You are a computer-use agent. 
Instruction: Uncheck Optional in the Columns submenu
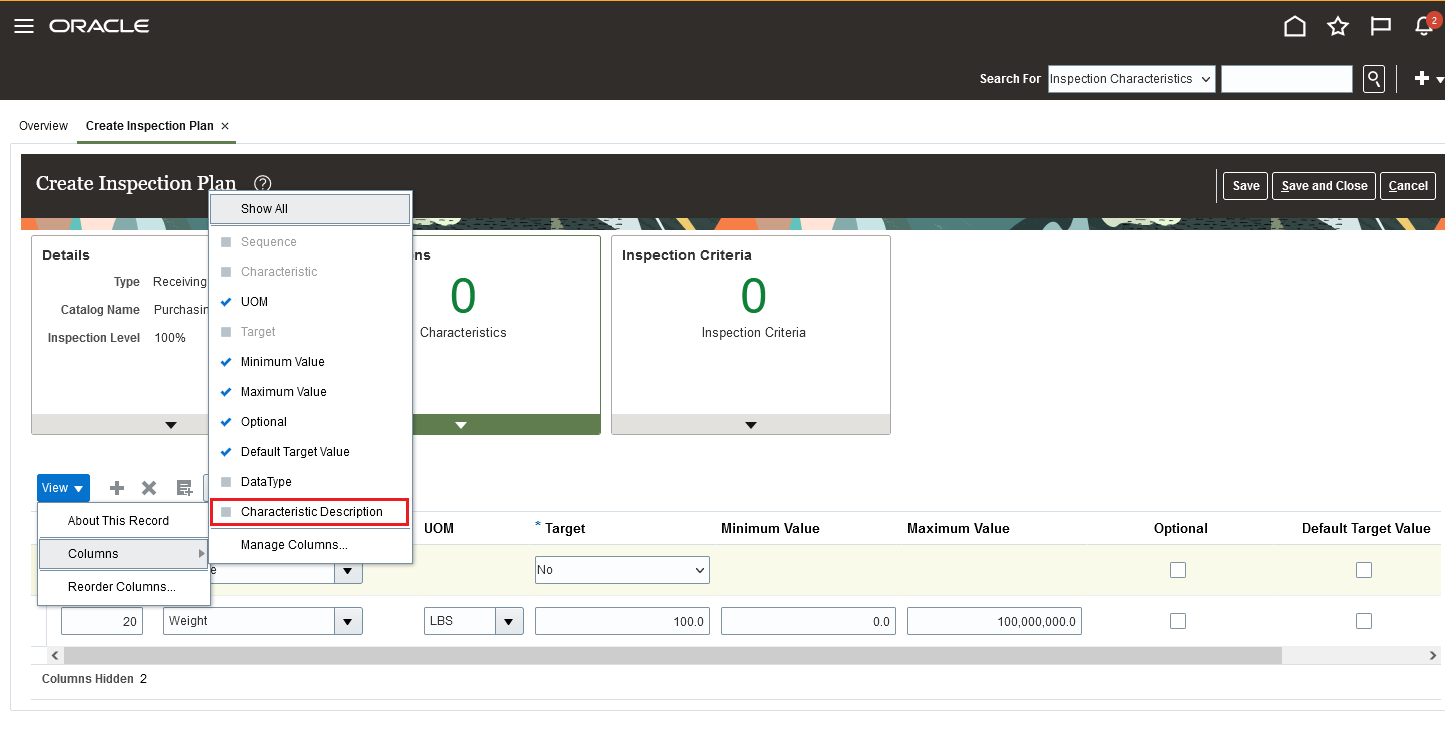coord(310,422)
